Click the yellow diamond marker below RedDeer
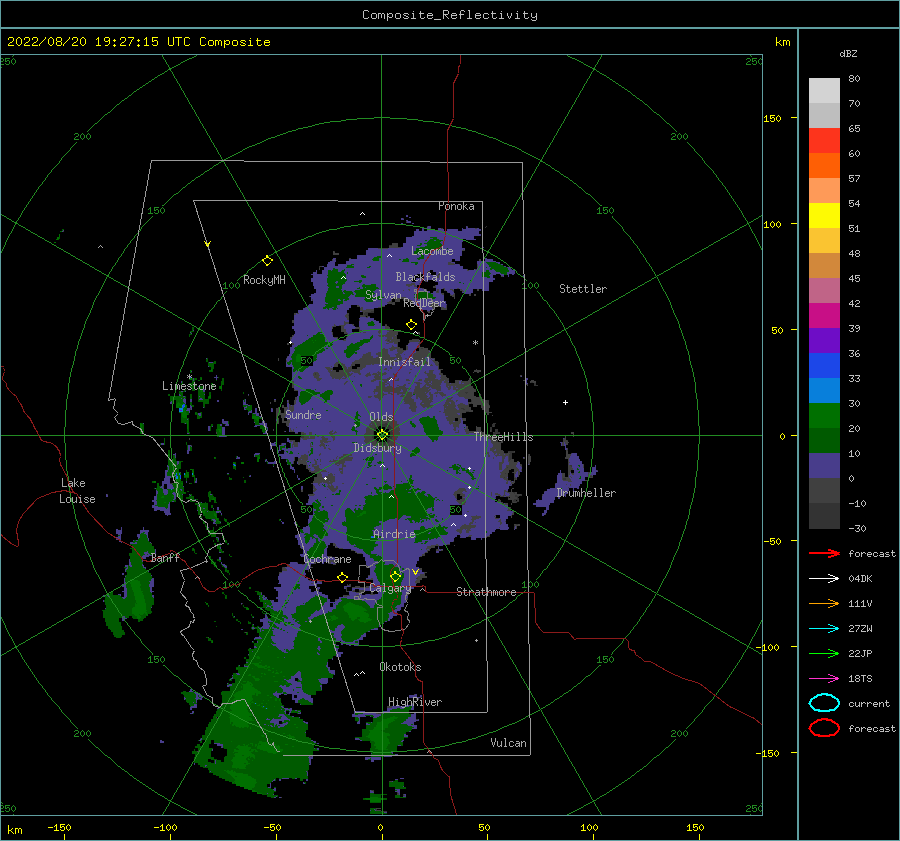Viewport: 900px width, 841px height. pyautogui.click(x=412, y=325)
